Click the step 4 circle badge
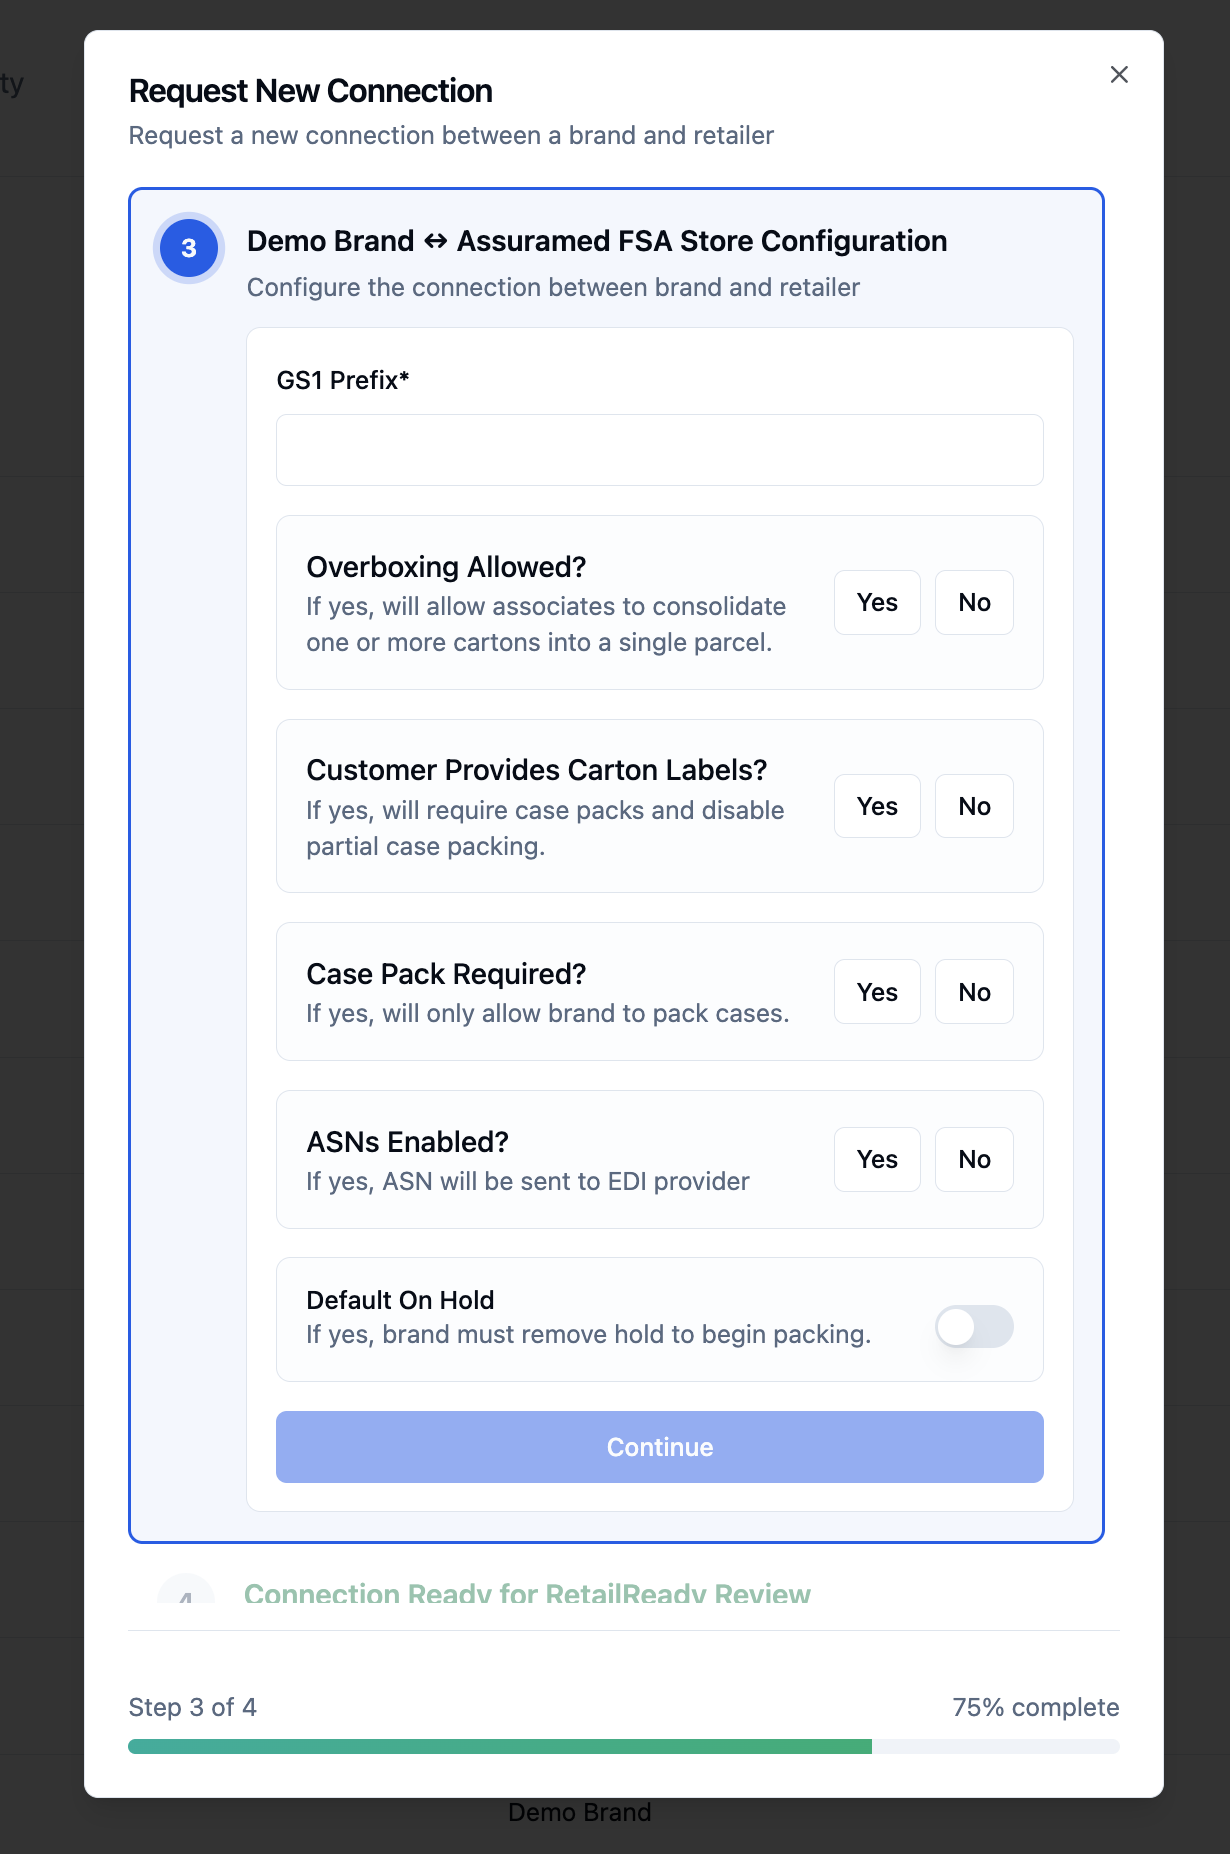The image size is (1230, 1854). (x=187, y=1589)
